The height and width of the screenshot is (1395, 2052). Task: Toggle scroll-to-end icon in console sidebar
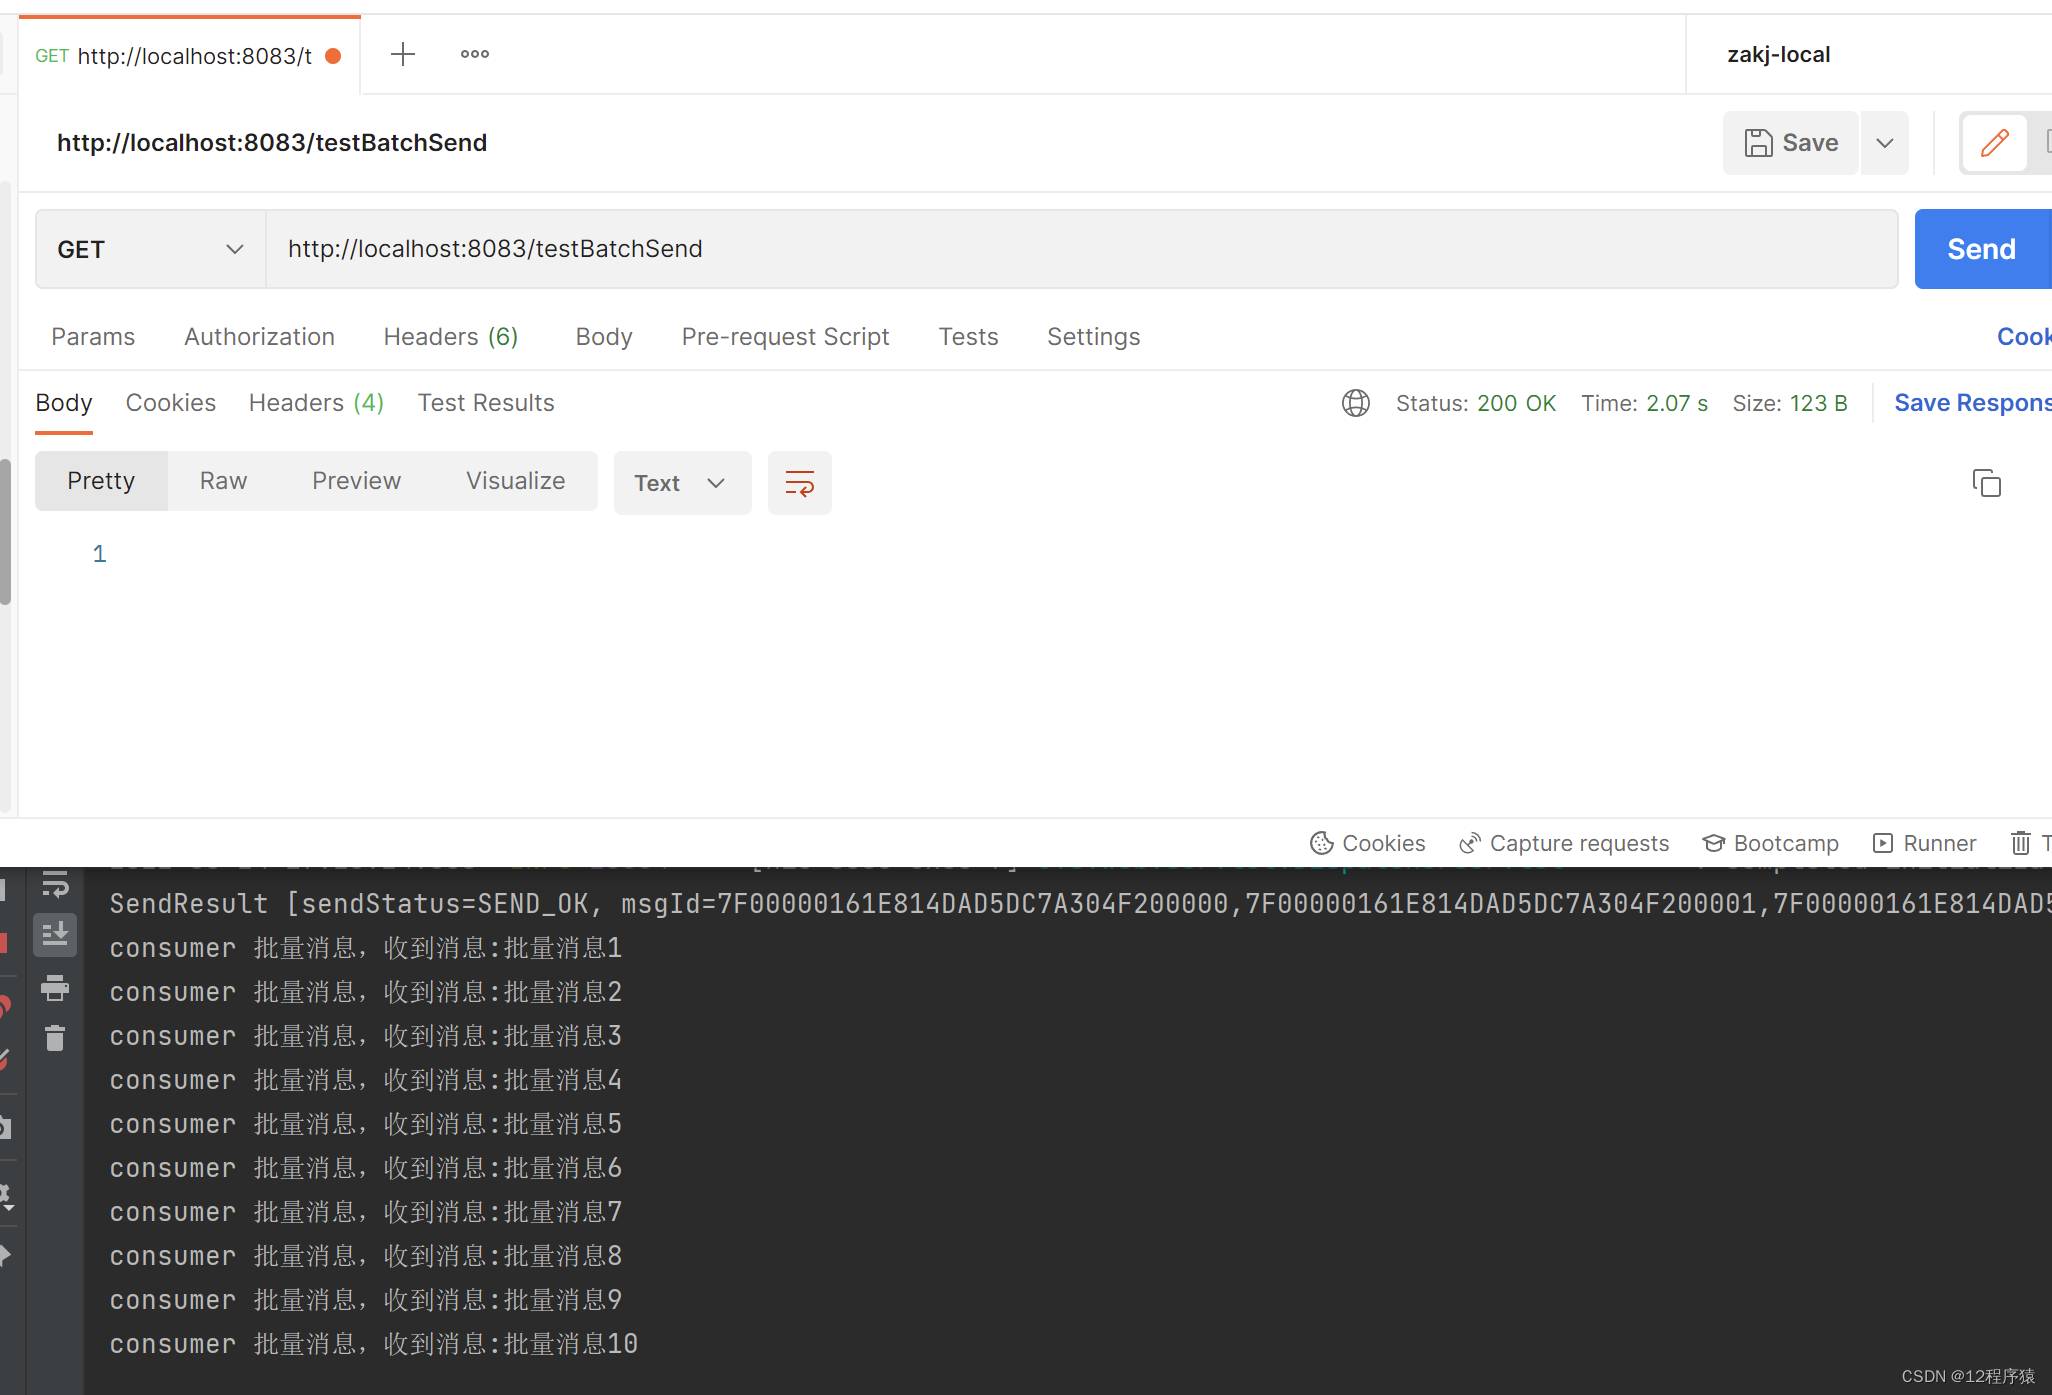click(55, 934)
